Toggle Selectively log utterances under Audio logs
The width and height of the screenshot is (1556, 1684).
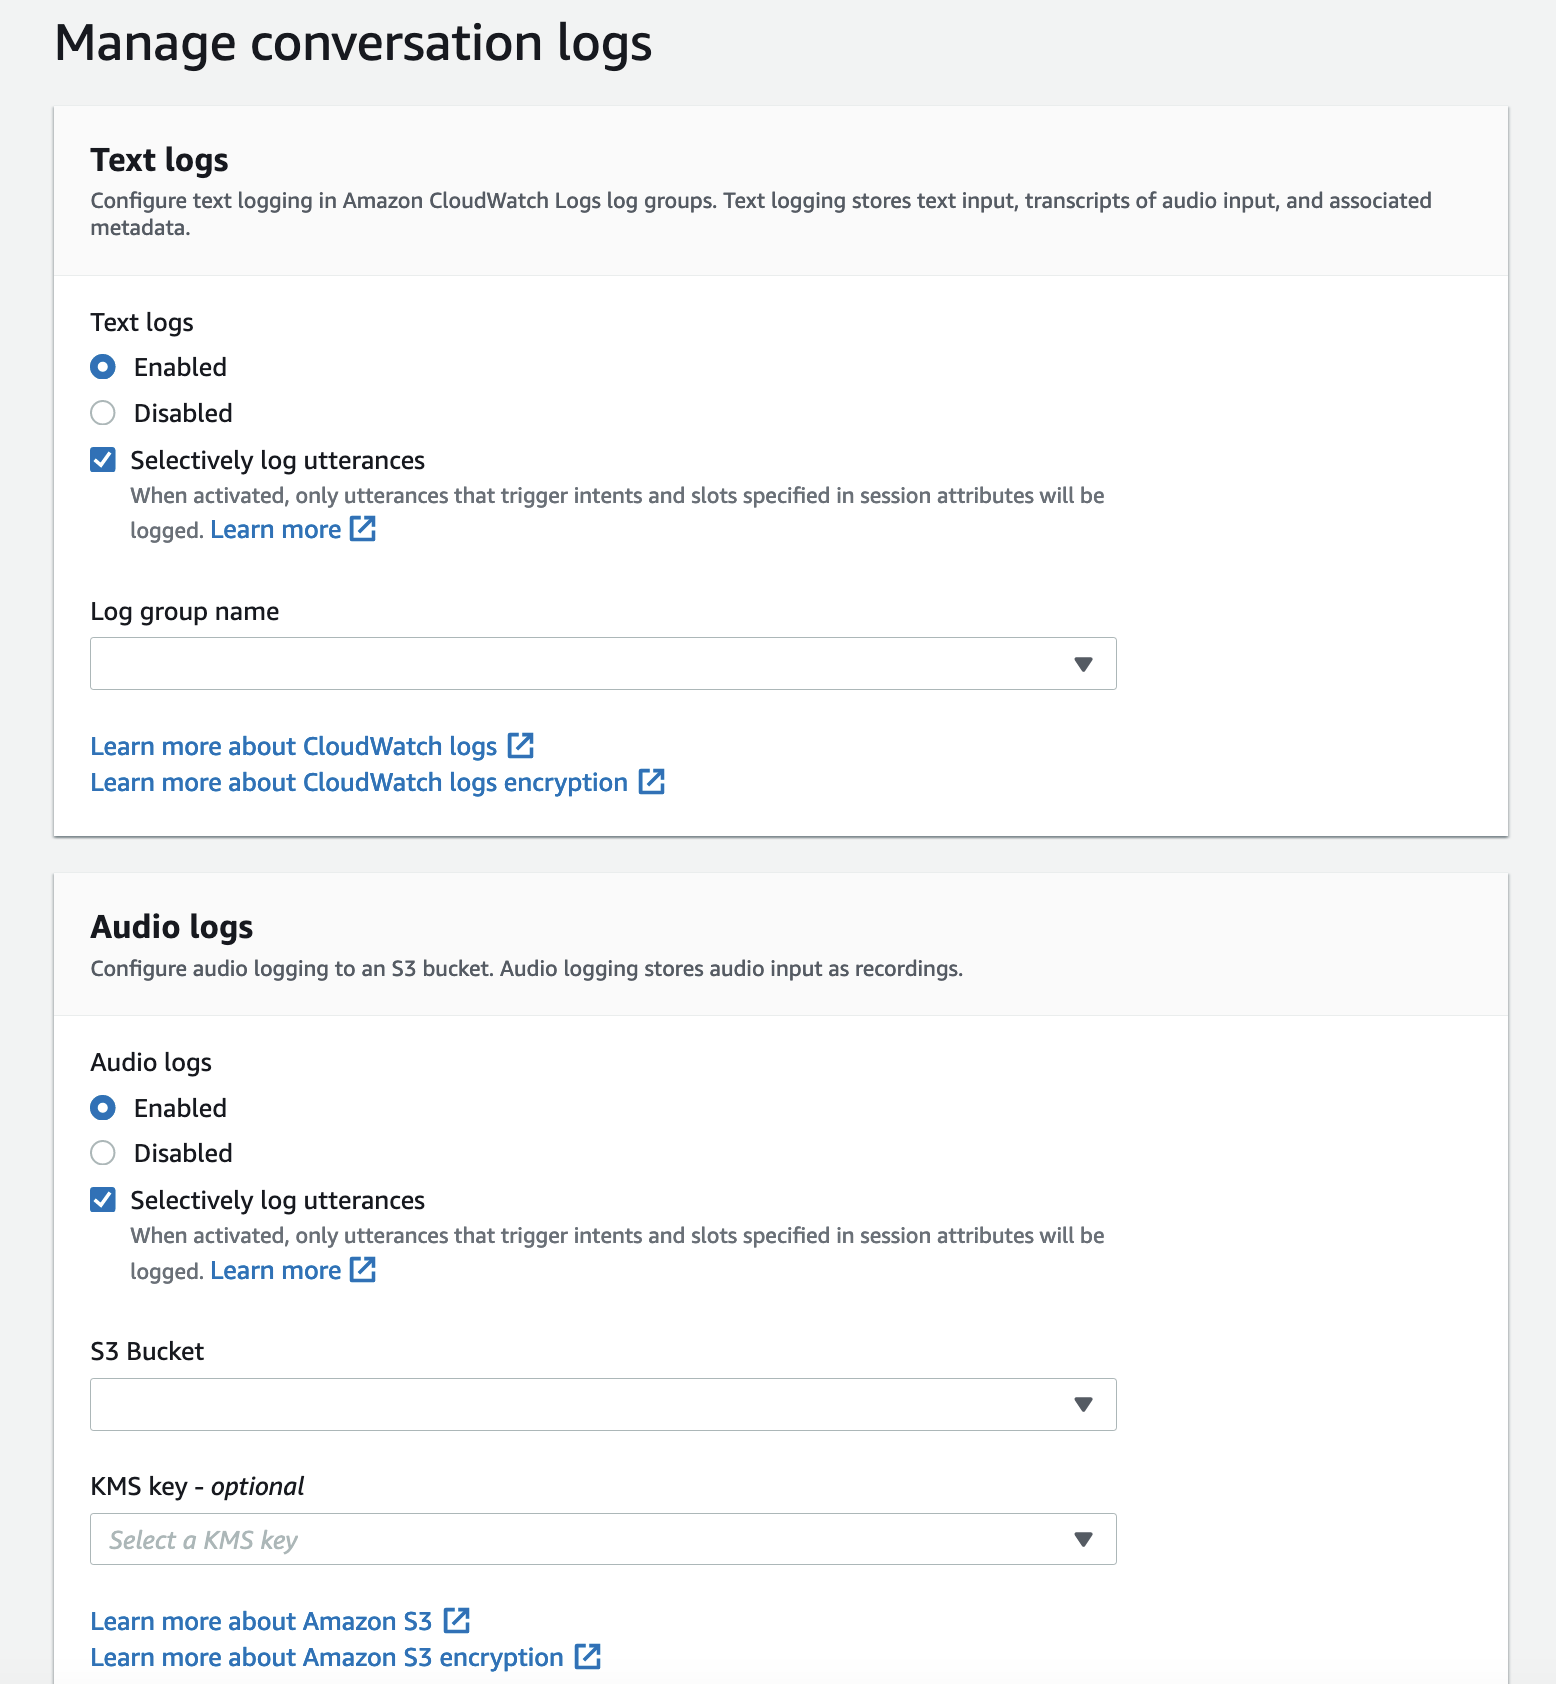click(103, 1200)
